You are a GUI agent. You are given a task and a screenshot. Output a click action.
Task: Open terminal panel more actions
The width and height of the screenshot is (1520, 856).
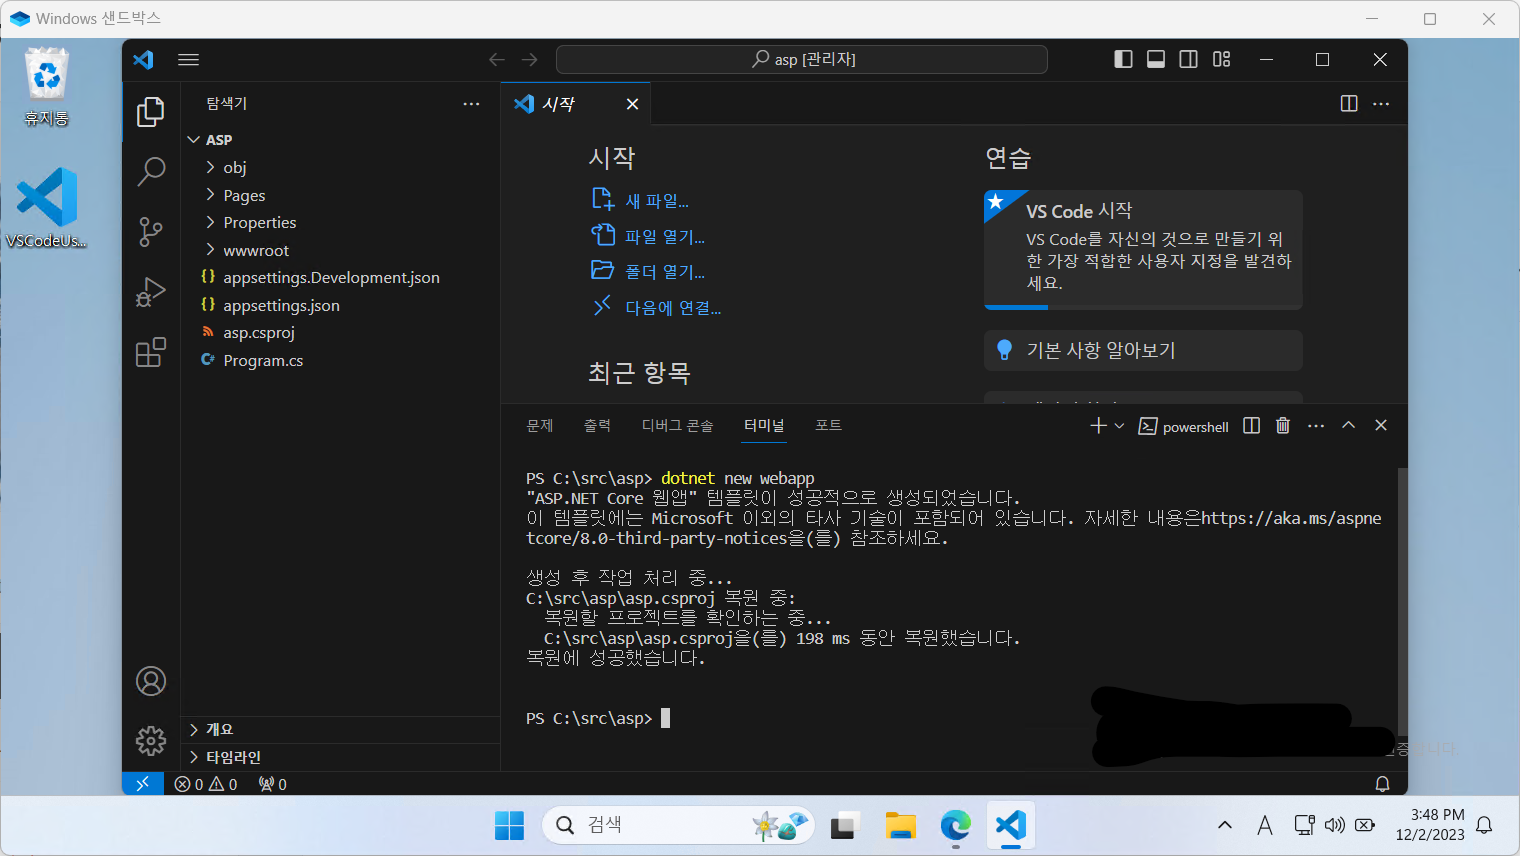click(x=1316, y=425)
